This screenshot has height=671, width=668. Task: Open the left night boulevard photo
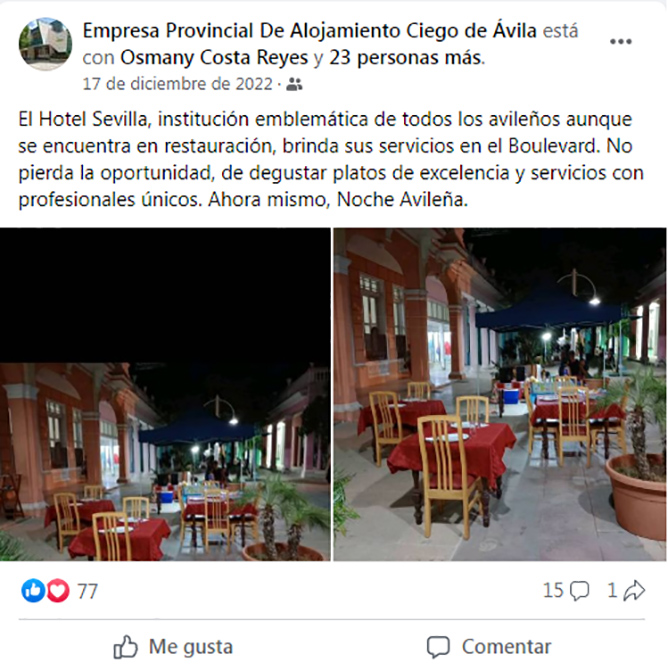[x=165, y=394]
